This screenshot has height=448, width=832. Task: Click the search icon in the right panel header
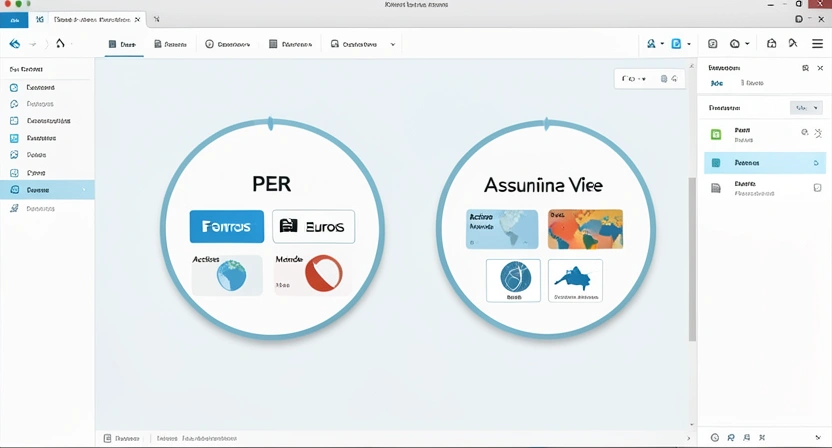tap(805, 68)
